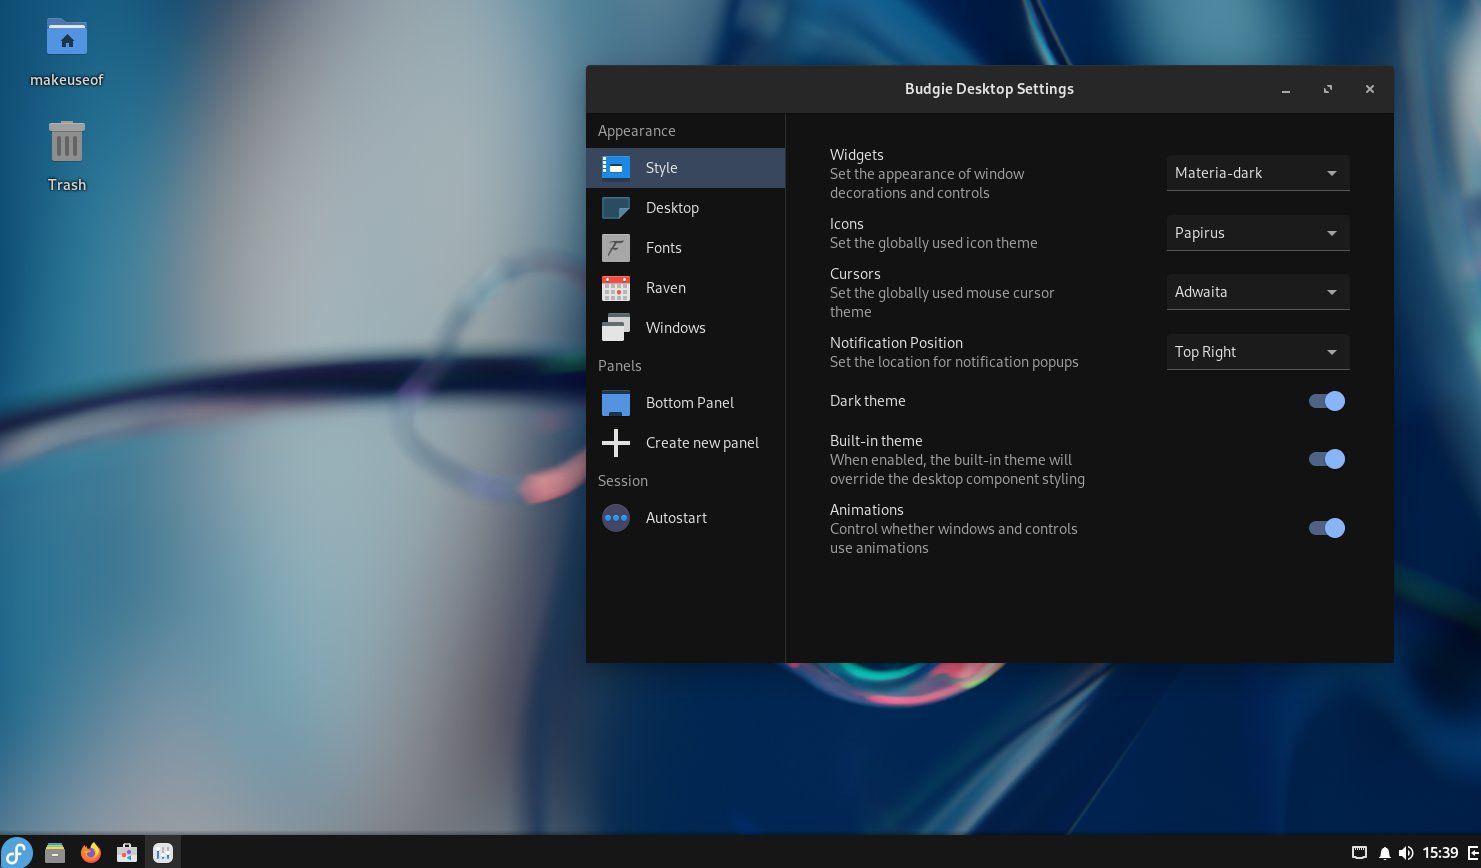Open Desktop settings via its sidebar icon

tap(615, 208)
